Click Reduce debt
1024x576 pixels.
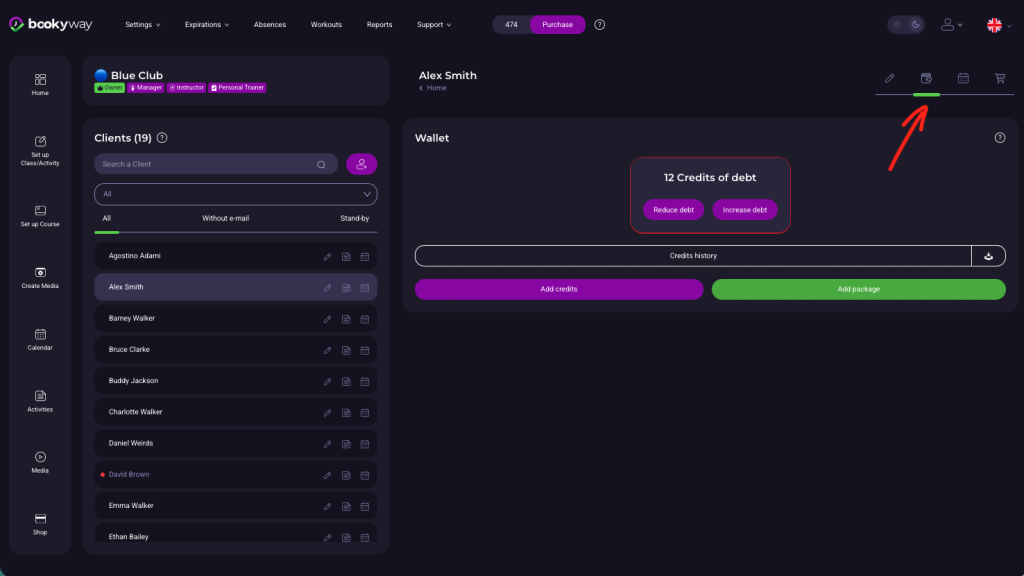[673, 210]
